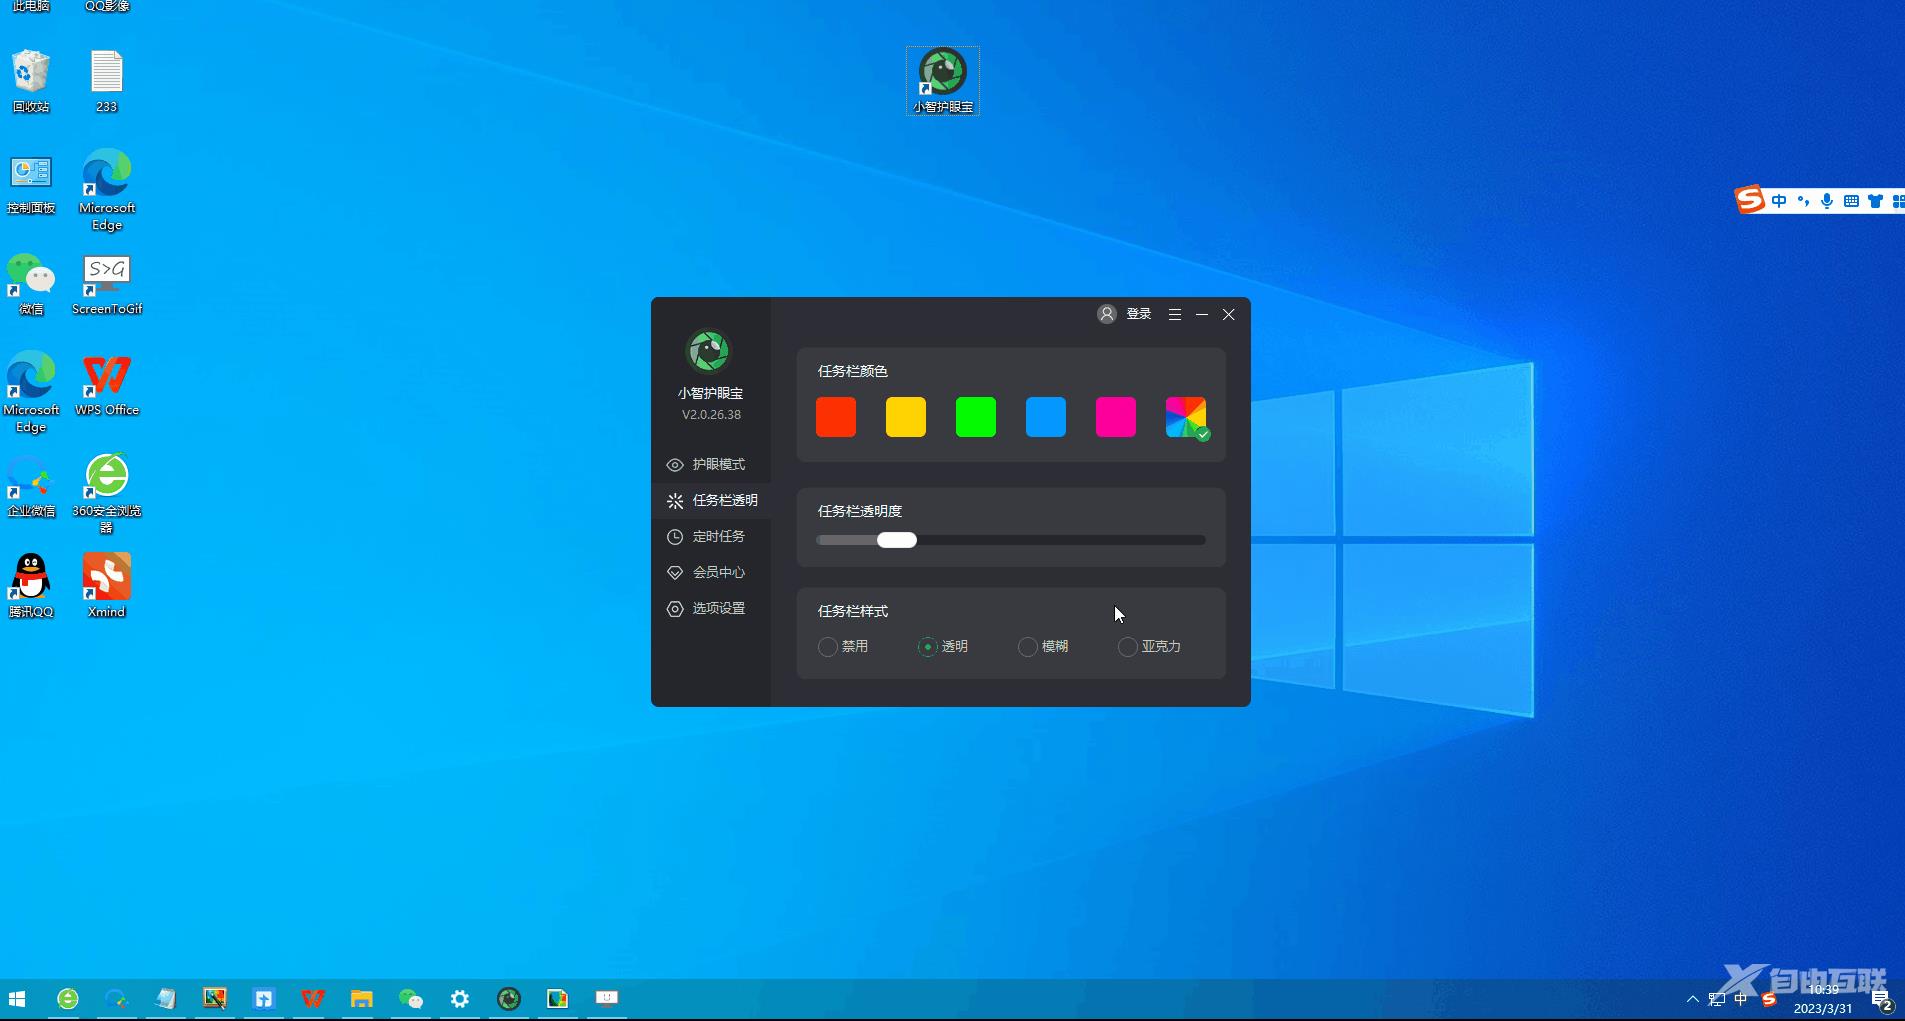Show hidden system tray icons
This screenshot has height=1021, width=1905.
(x=1692, y=999)
